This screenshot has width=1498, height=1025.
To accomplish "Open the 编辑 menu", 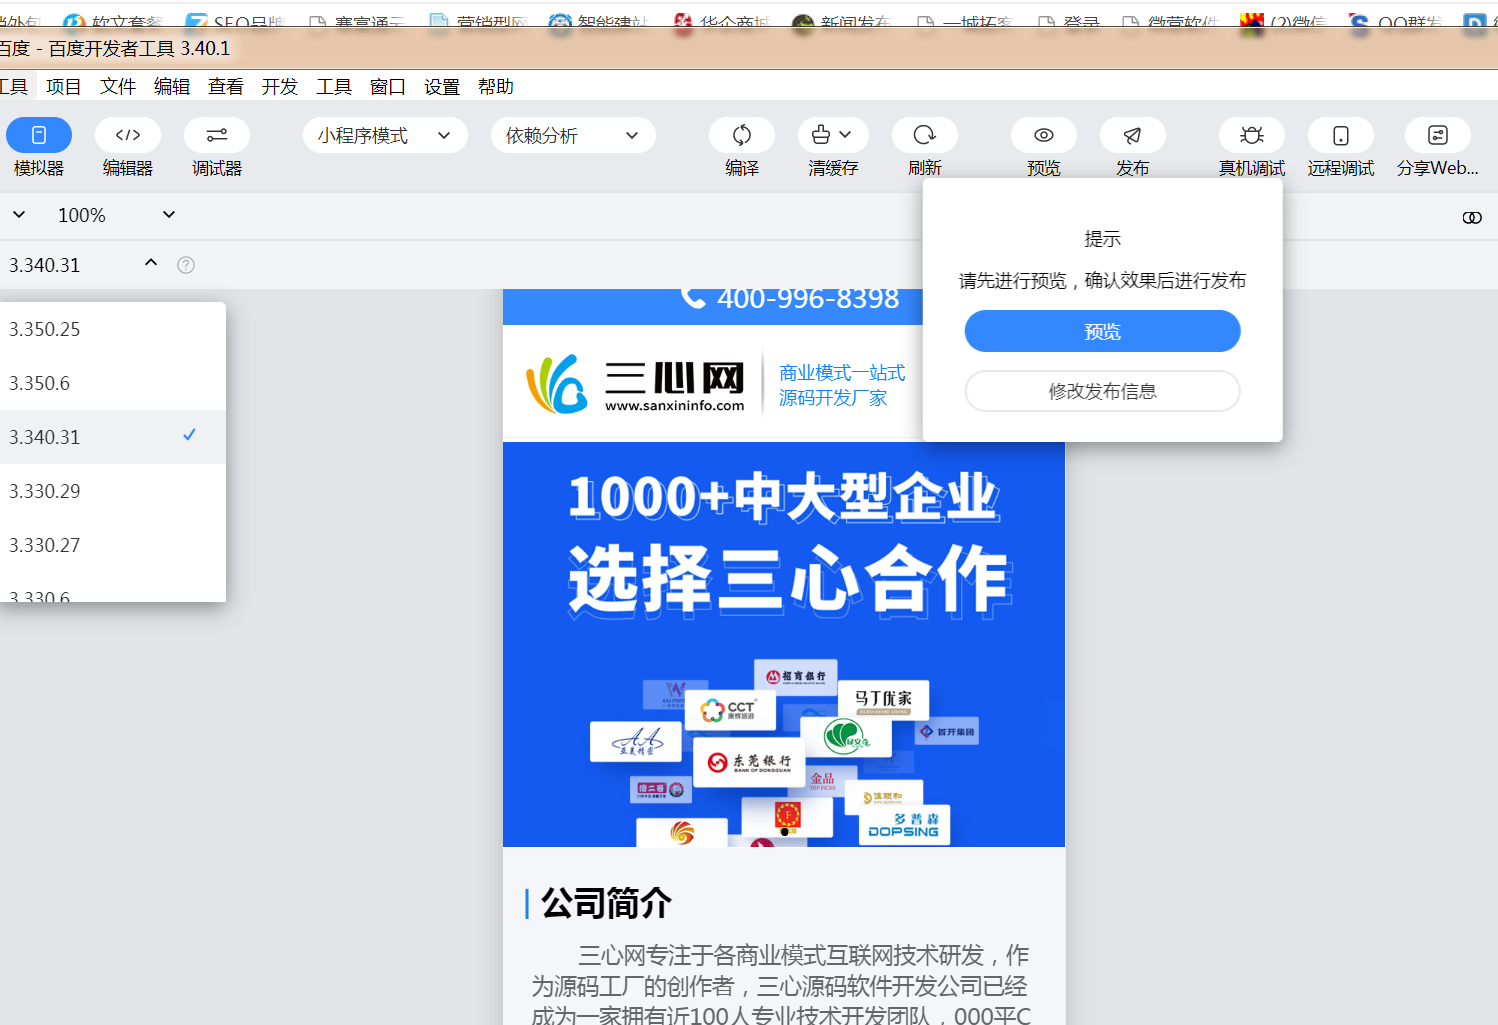I will pos(172,87).
